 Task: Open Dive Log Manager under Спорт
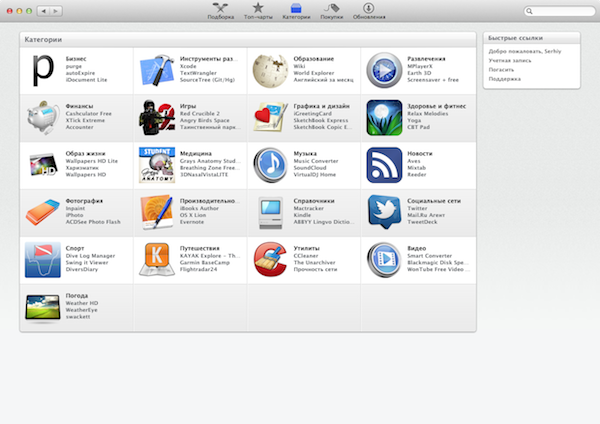[x=90, y=256]
